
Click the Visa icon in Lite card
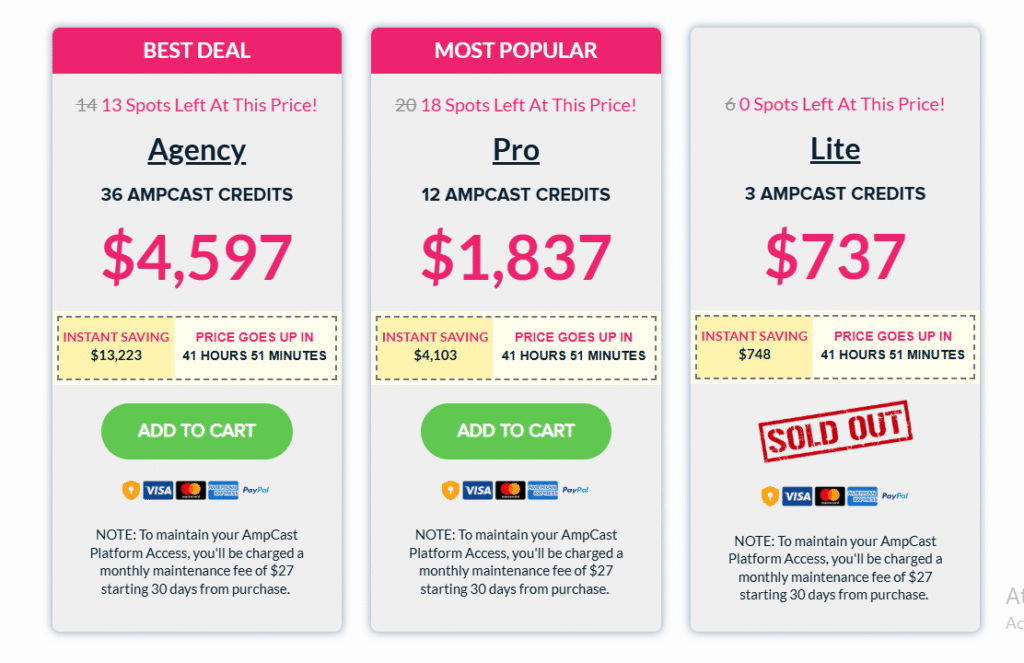(797, 496)
